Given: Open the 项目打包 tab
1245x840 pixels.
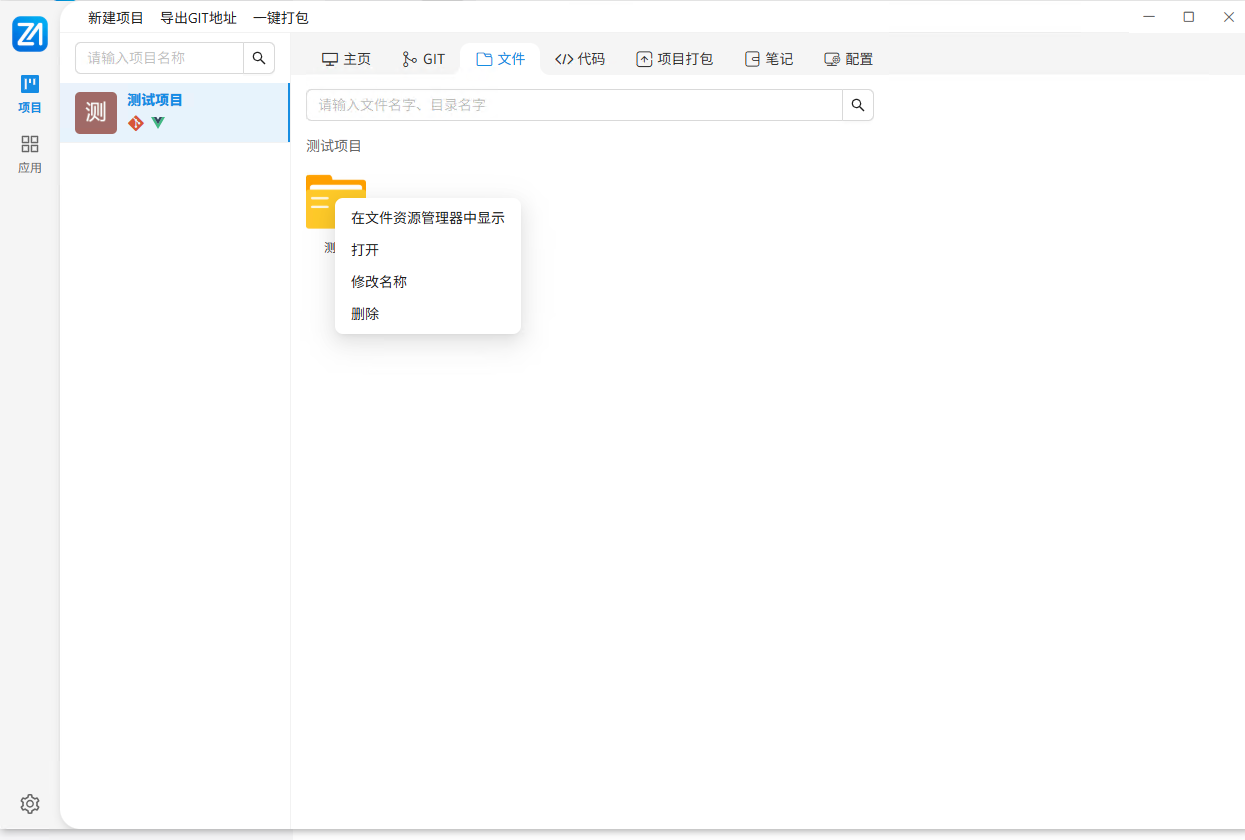Looking at the screenshot, I should [x=675, y=58].
